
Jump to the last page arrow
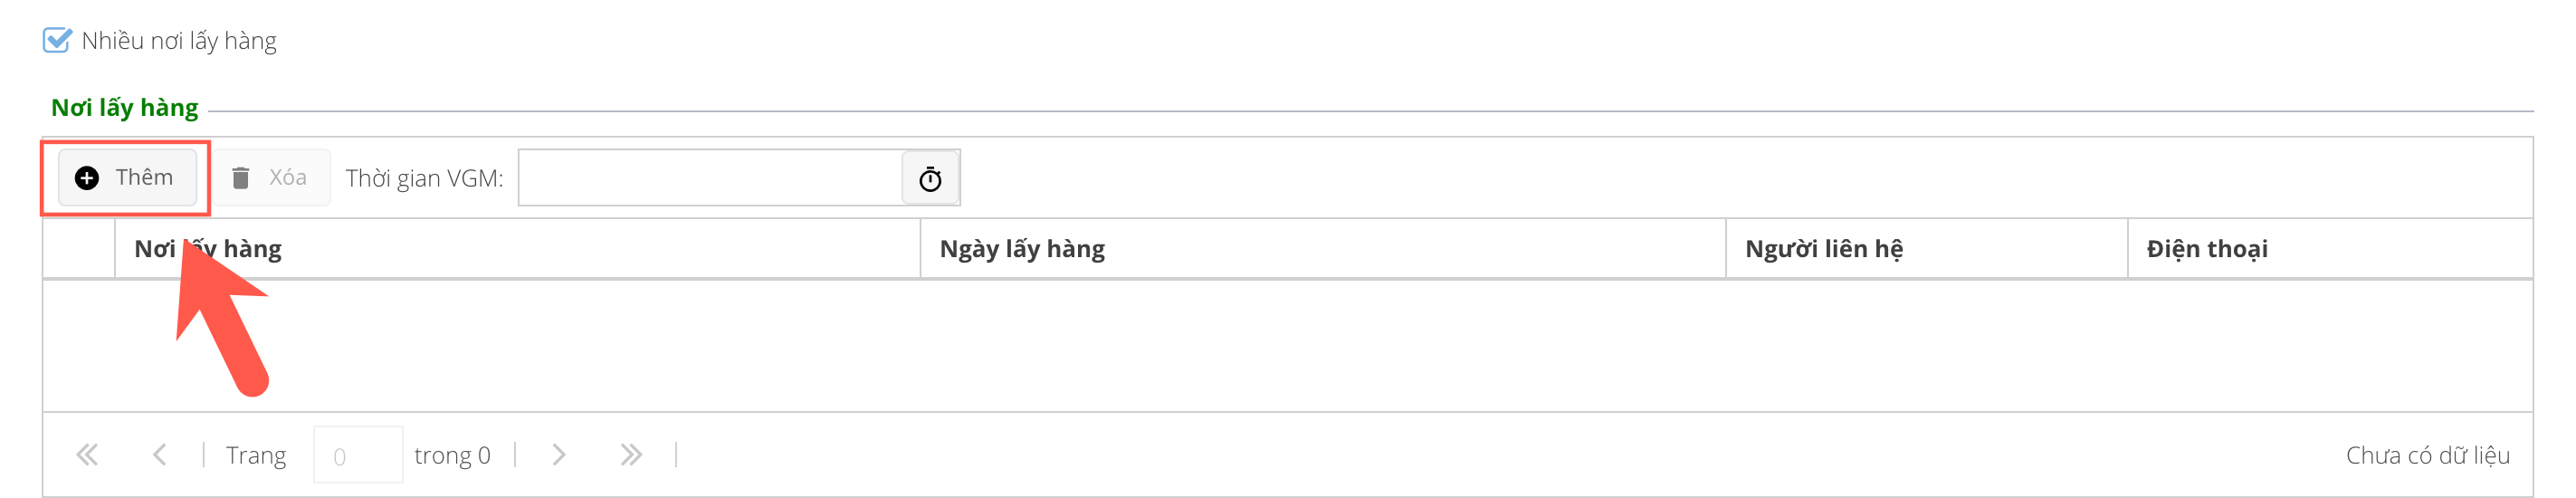pyautogui.click(x=630, y=455)
